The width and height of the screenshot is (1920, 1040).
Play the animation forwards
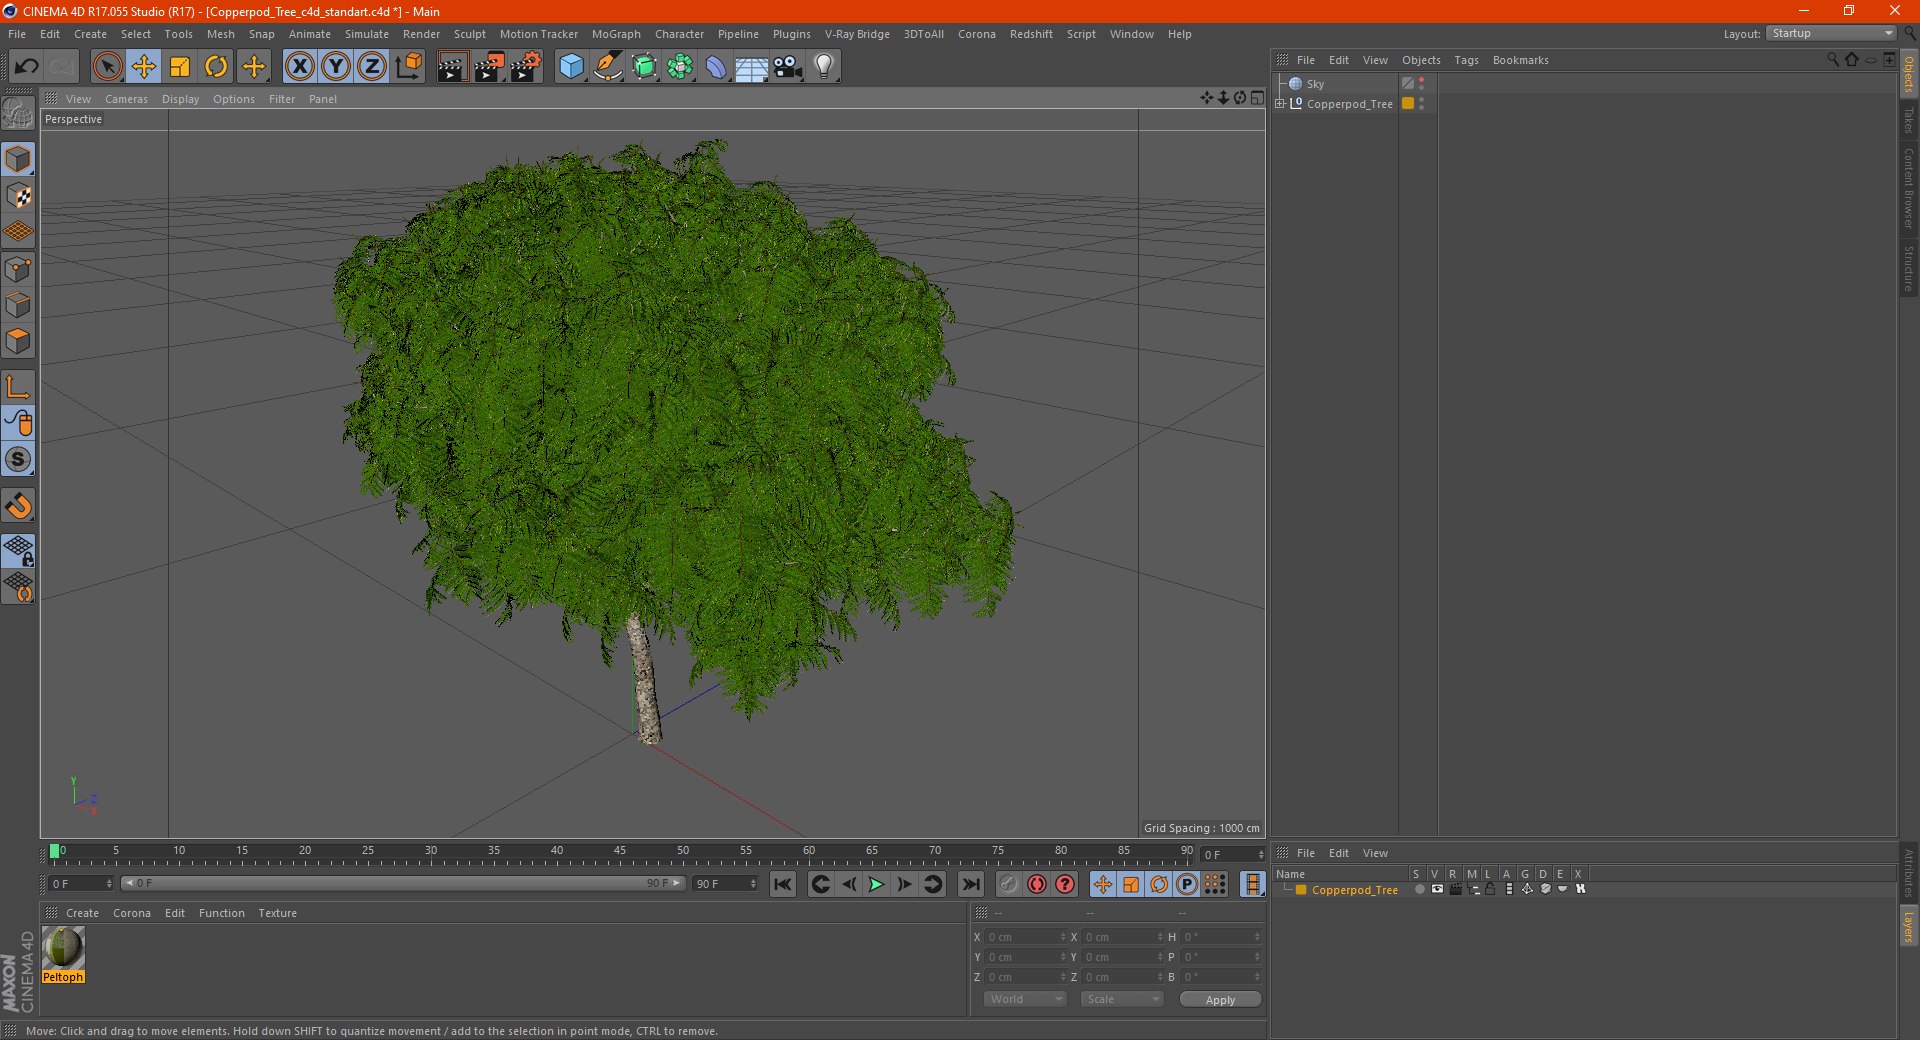[x=876, y=884]
